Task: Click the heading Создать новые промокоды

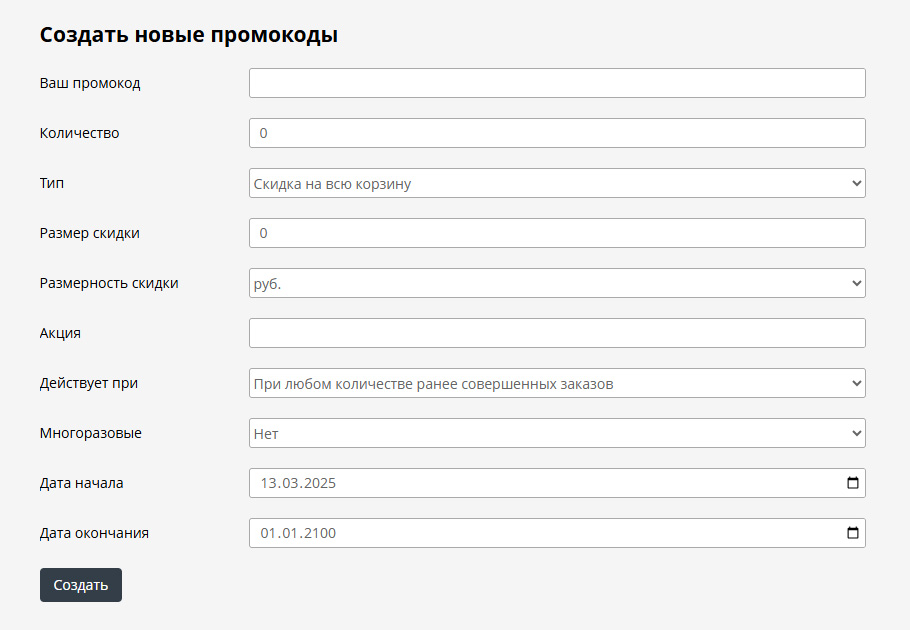Action: [188, 33]
